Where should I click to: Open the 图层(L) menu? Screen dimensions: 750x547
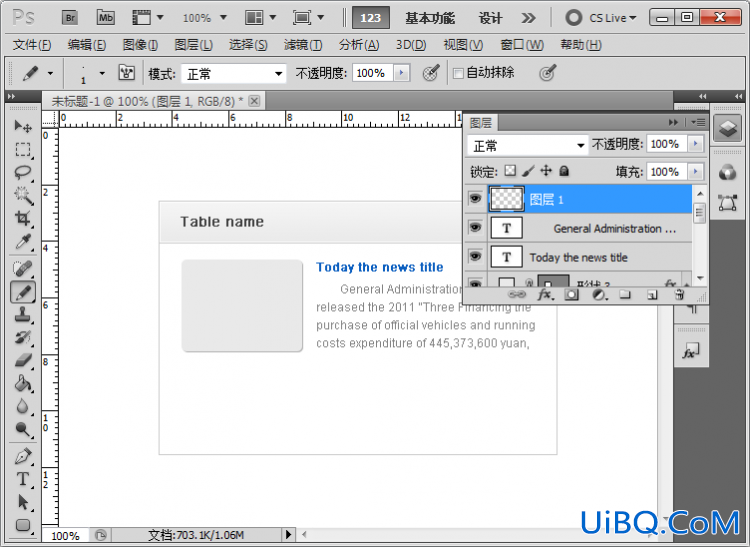[x=194, y=45]
